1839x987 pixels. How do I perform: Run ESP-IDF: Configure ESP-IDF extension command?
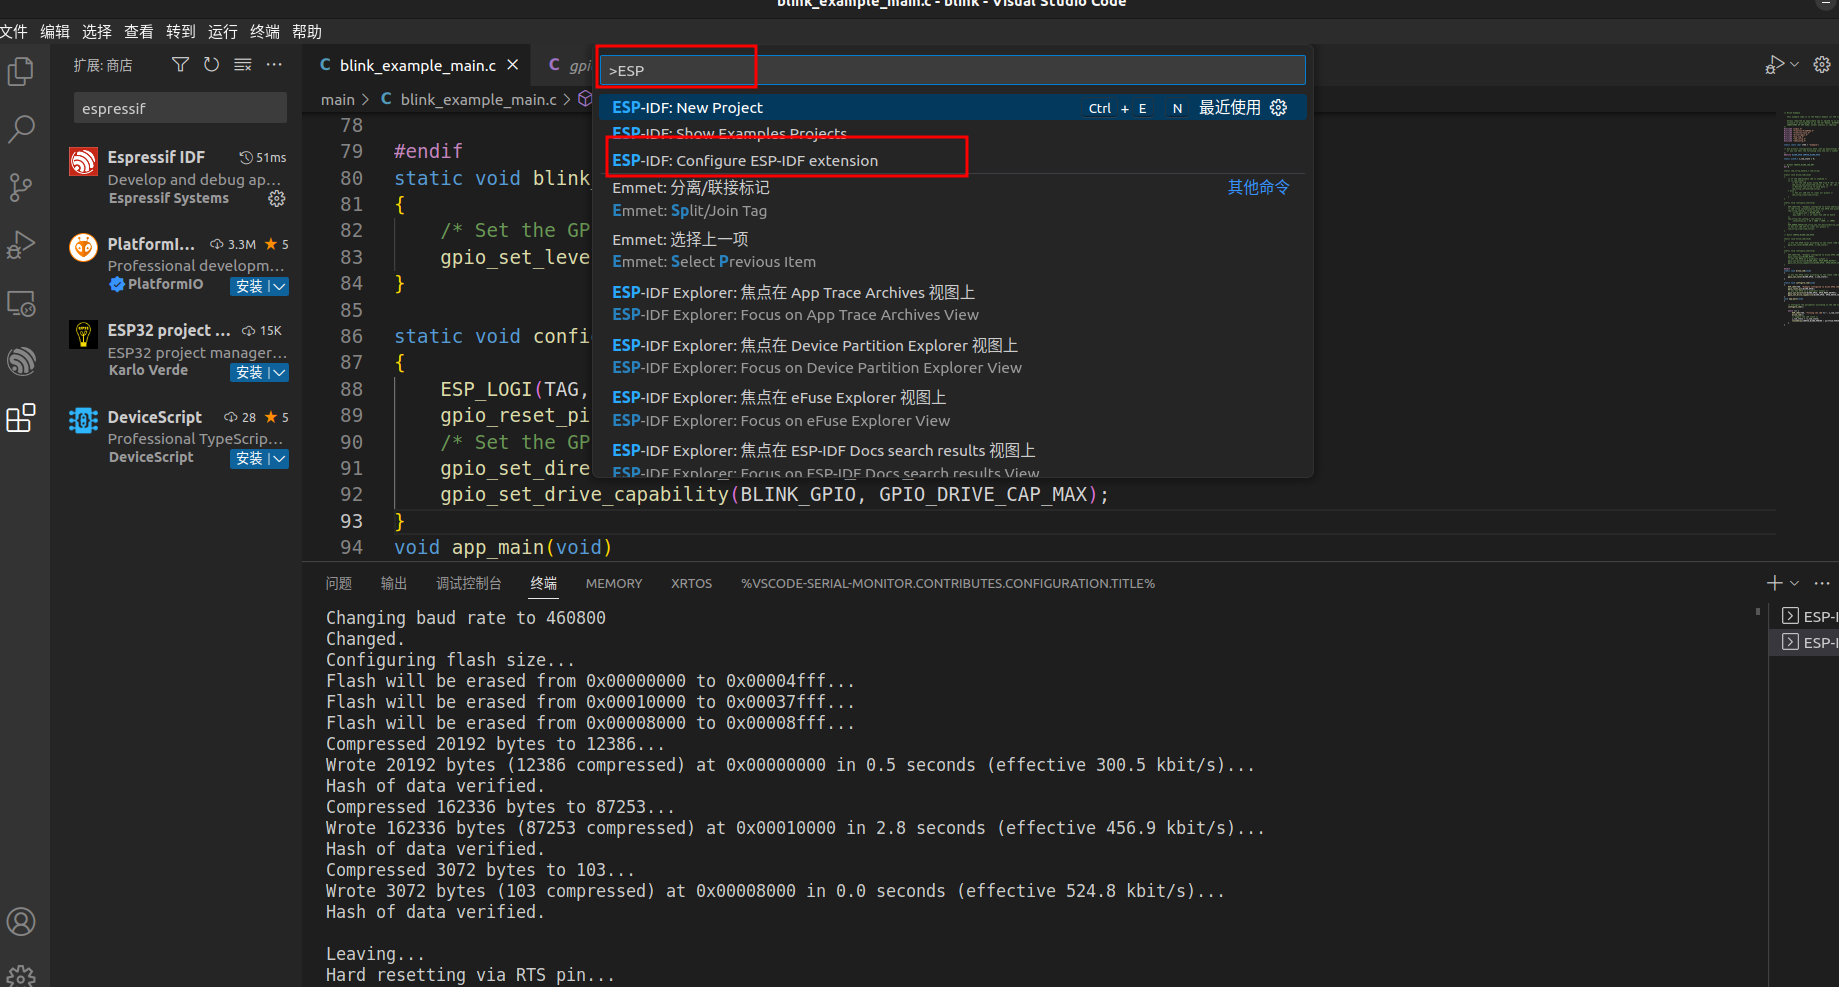click(x=953, y=160)
